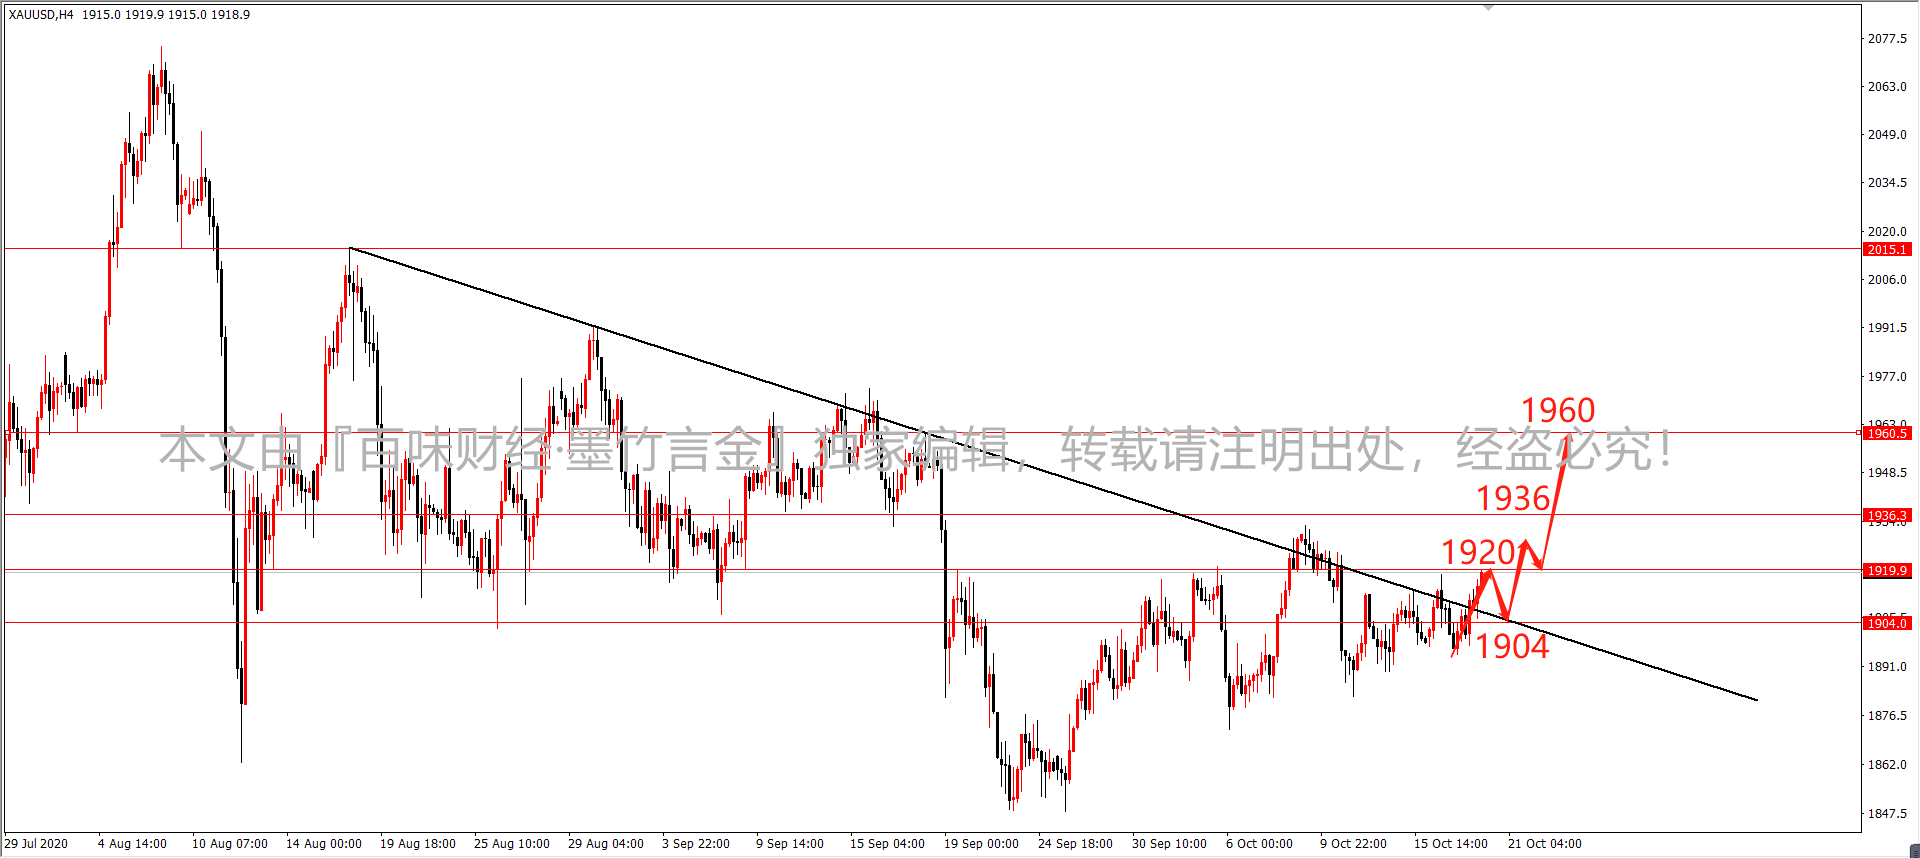Viewport: 1920px width, 858px height.
Task: Click the 21 Oct 04:00 time label
Action: click(x=1545, y=844)
